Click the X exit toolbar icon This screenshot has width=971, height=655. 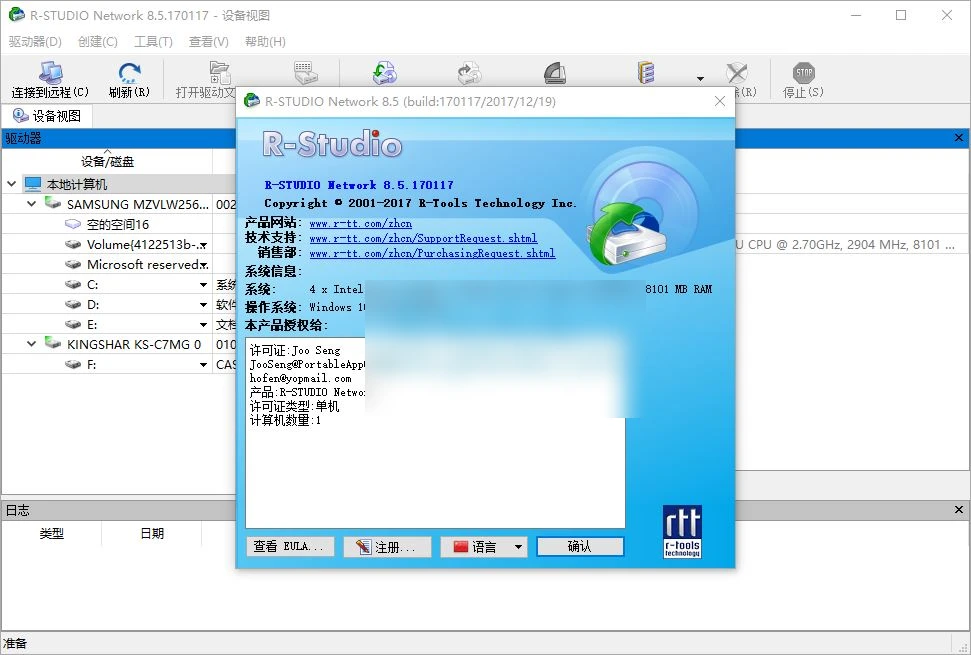pos(735,70)
